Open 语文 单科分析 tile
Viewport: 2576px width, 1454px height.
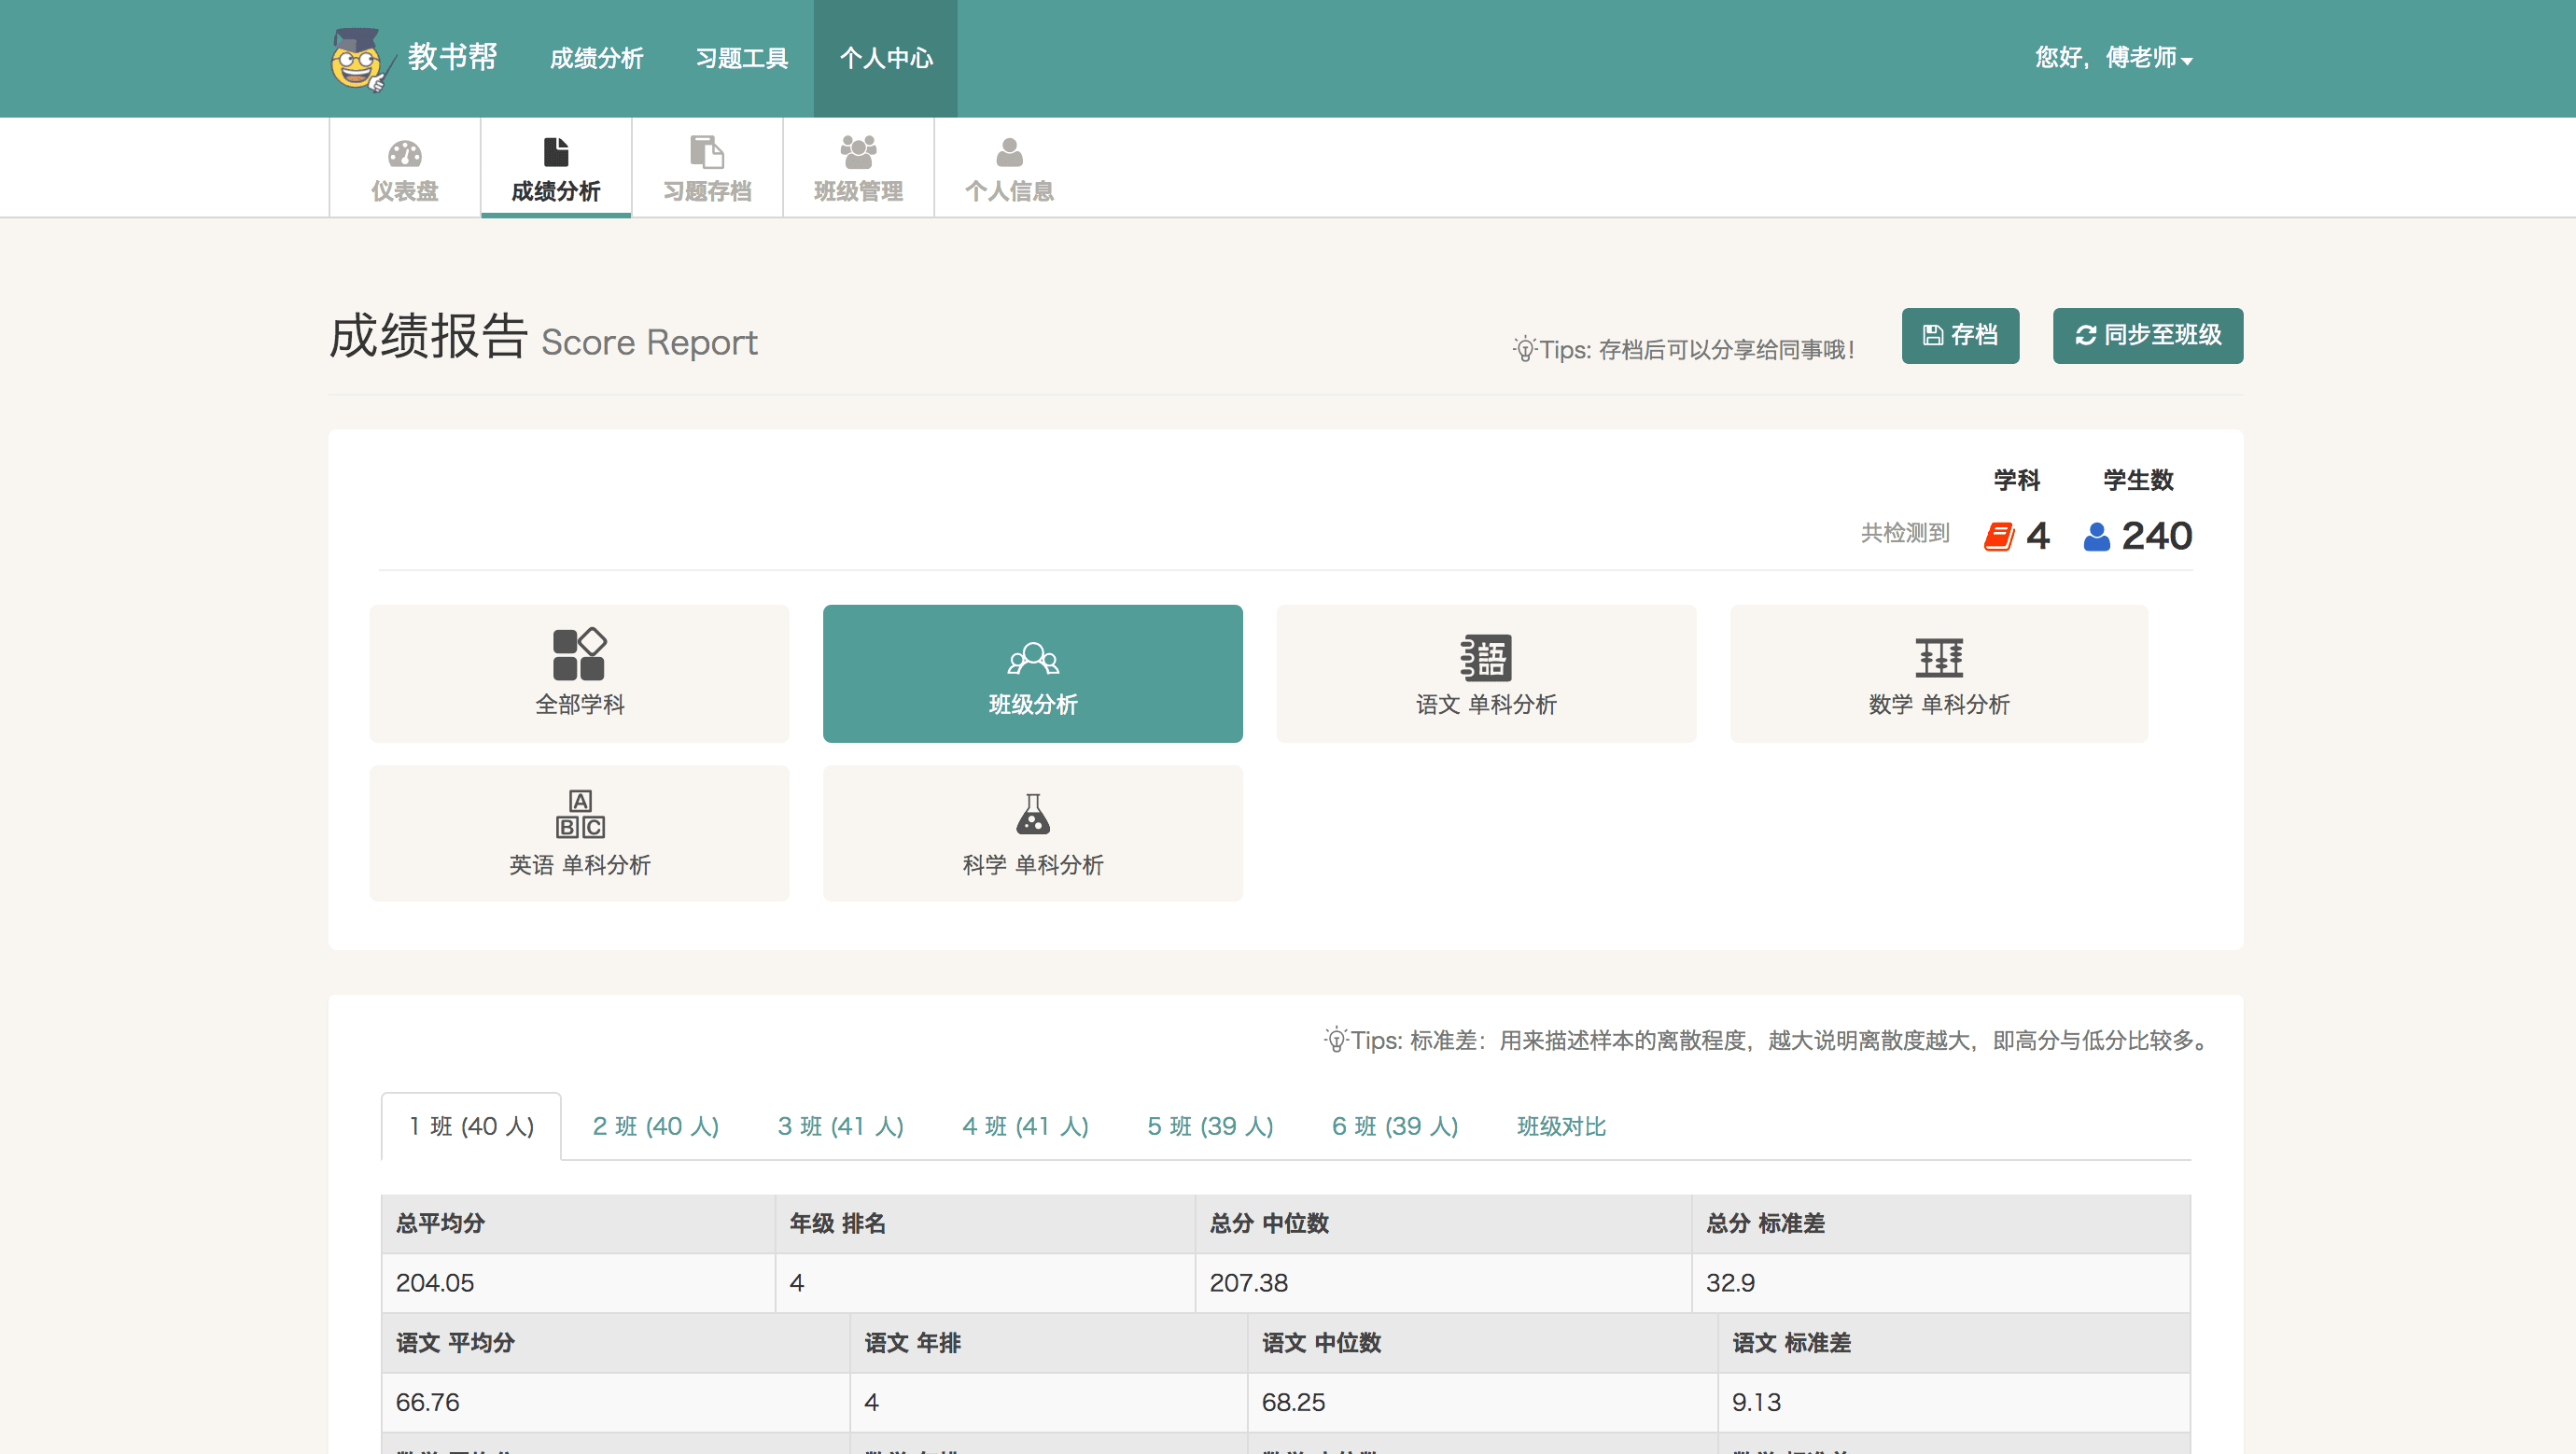pyautogui.click(x=1485, y=673)
